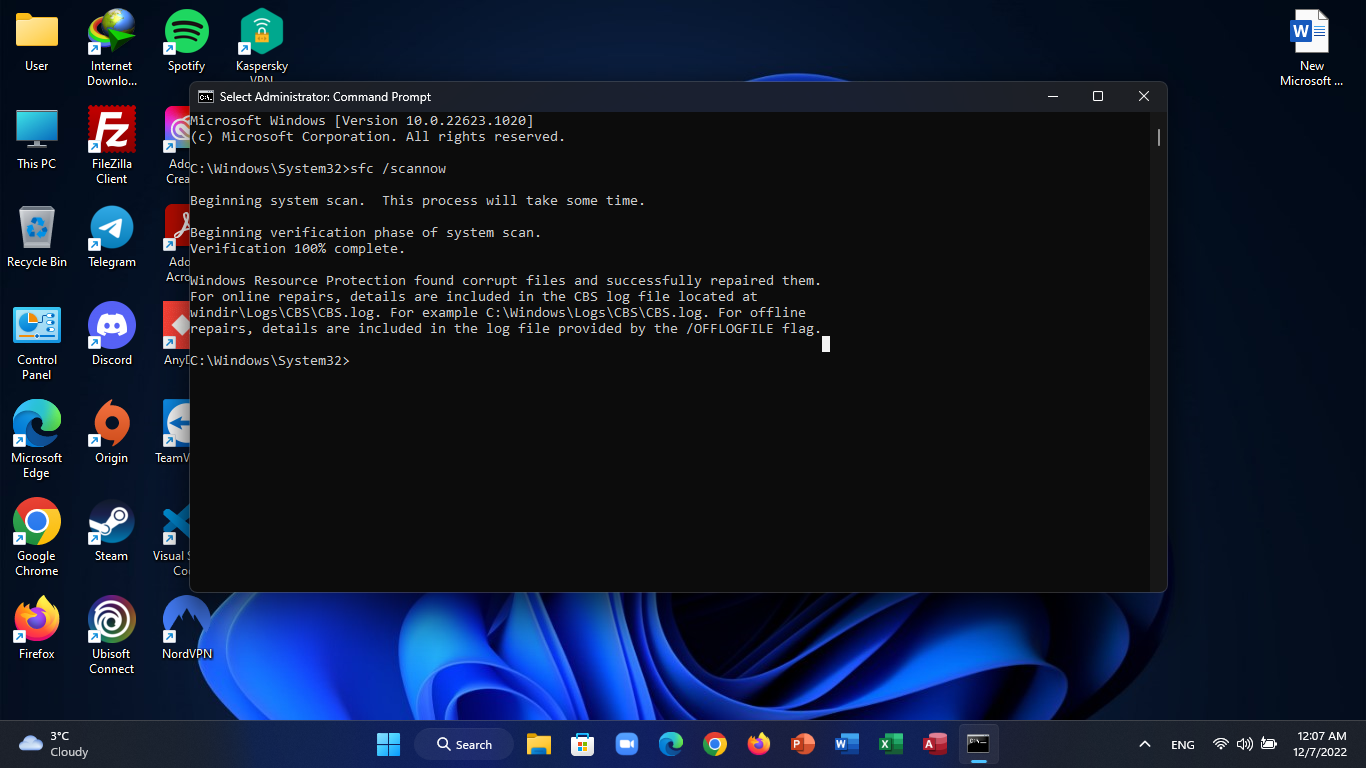Image resolution: width=1366 pixels, height=768 pixels.
Task: Close the Command Prompt window
Action: click(1144, 97)
